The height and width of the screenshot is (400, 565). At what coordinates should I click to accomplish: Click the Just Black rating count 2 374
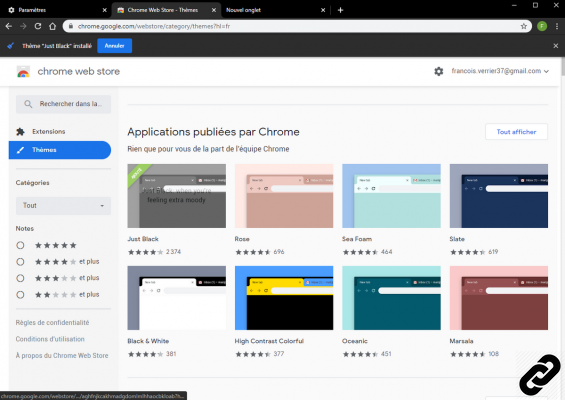[x=173, y=252]
